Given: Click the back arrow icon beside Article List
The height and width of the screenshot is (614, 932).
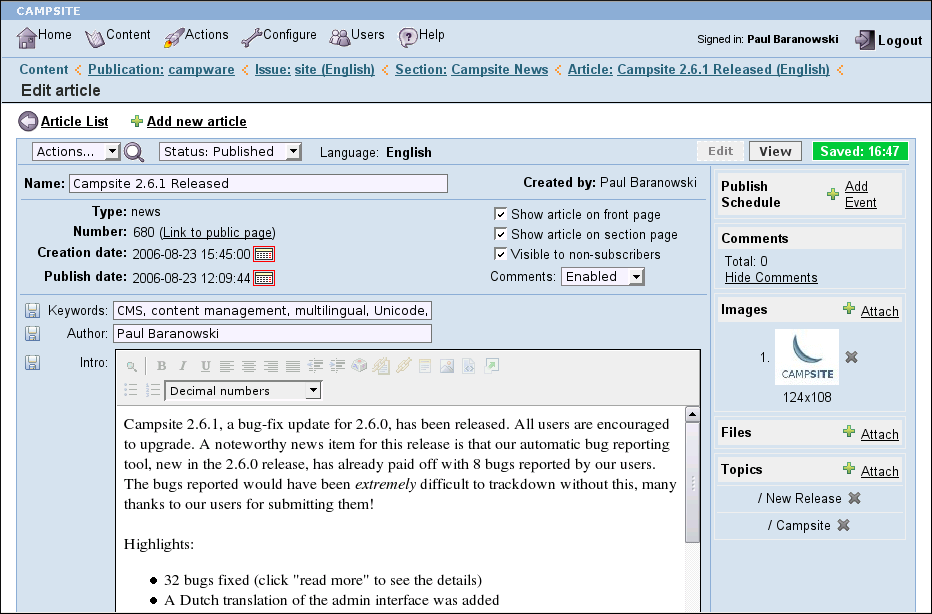Looking at the screenshot, I should point(28,121).
